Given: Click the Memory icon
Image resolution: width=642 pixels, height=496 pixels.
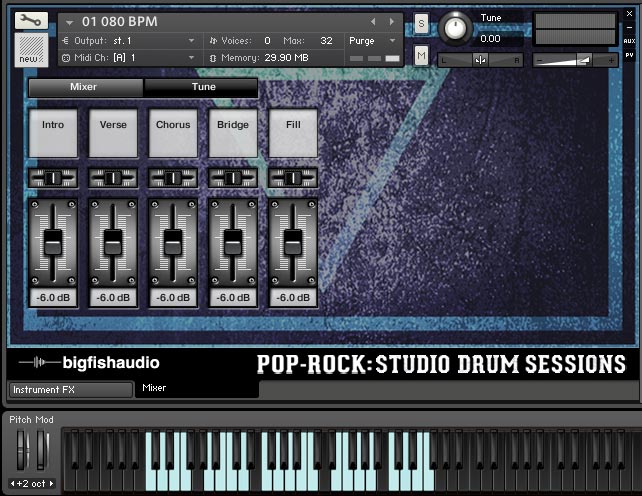Looking at the screenshot, I should pos(213,58).
